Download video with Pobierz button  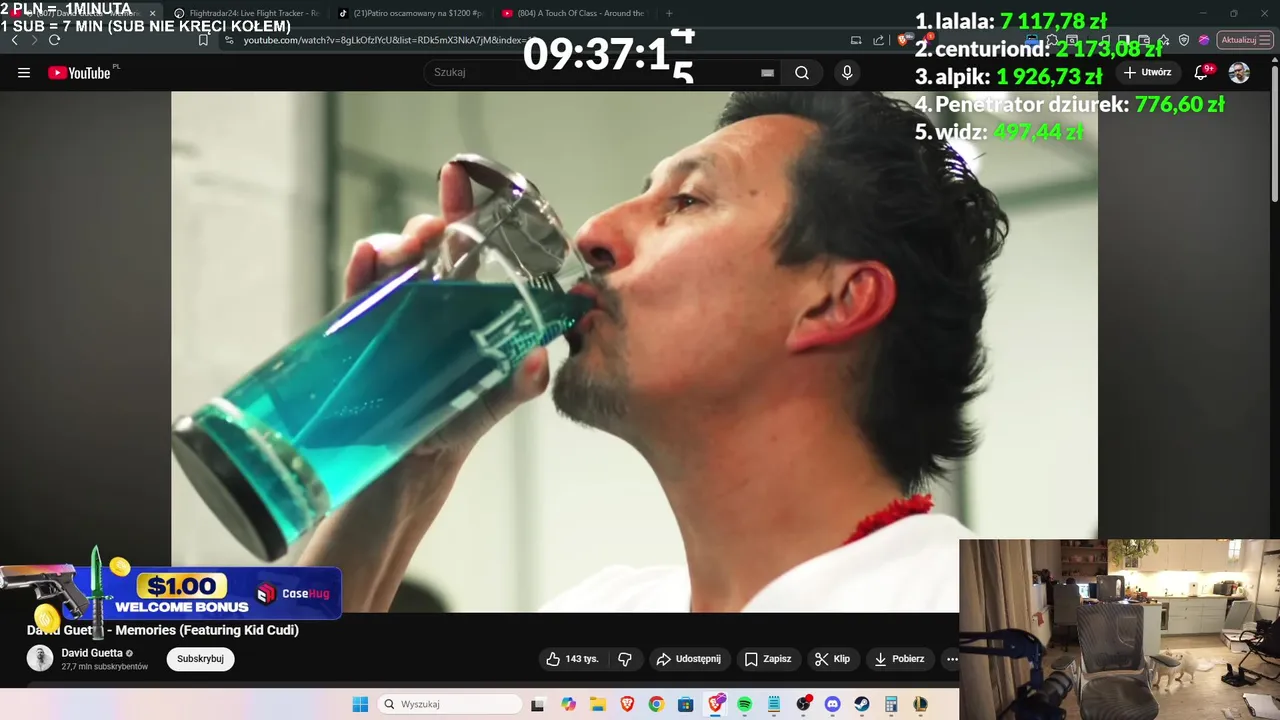(x=899, y=659)
